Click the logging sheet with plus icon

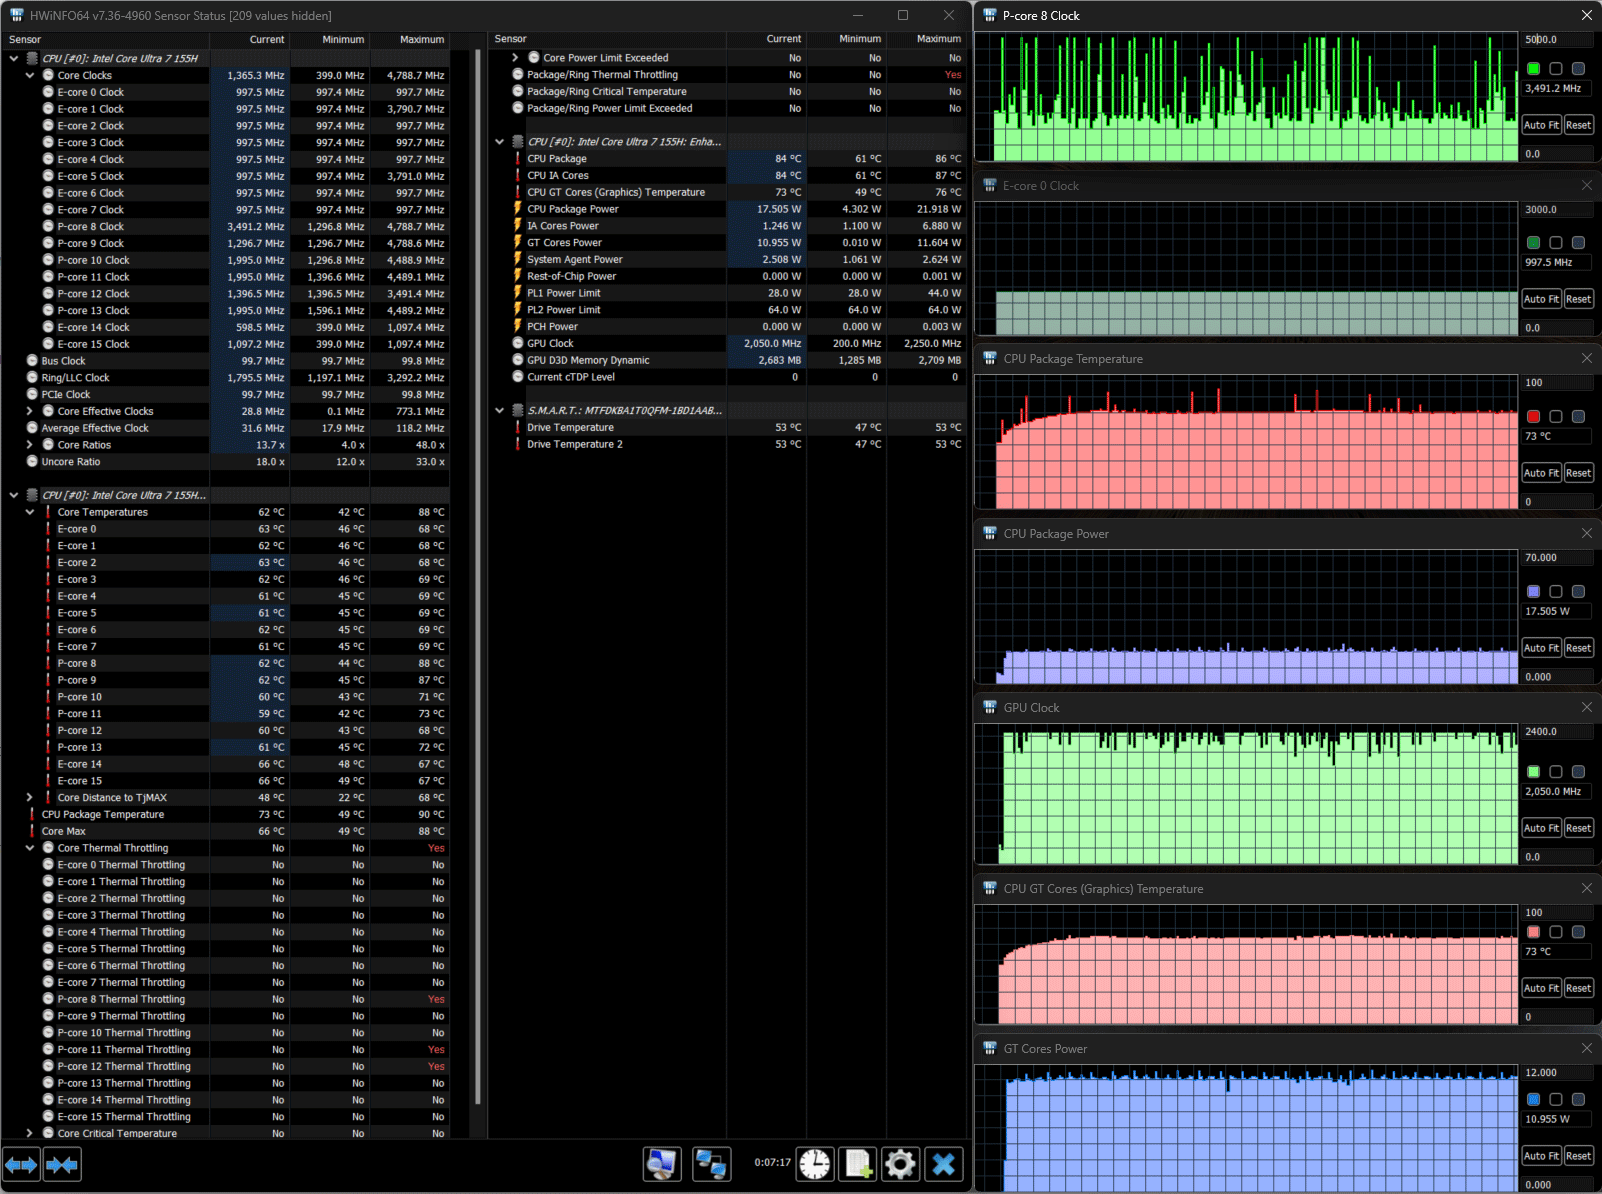(x=858, y=1164)
